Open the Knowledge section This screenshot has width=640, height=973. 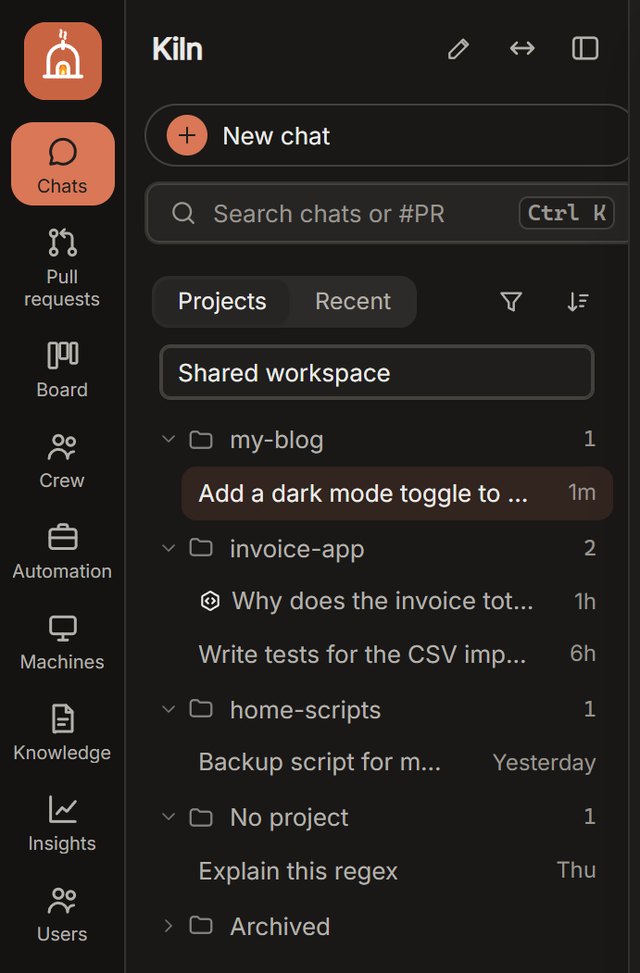[62, 732]
